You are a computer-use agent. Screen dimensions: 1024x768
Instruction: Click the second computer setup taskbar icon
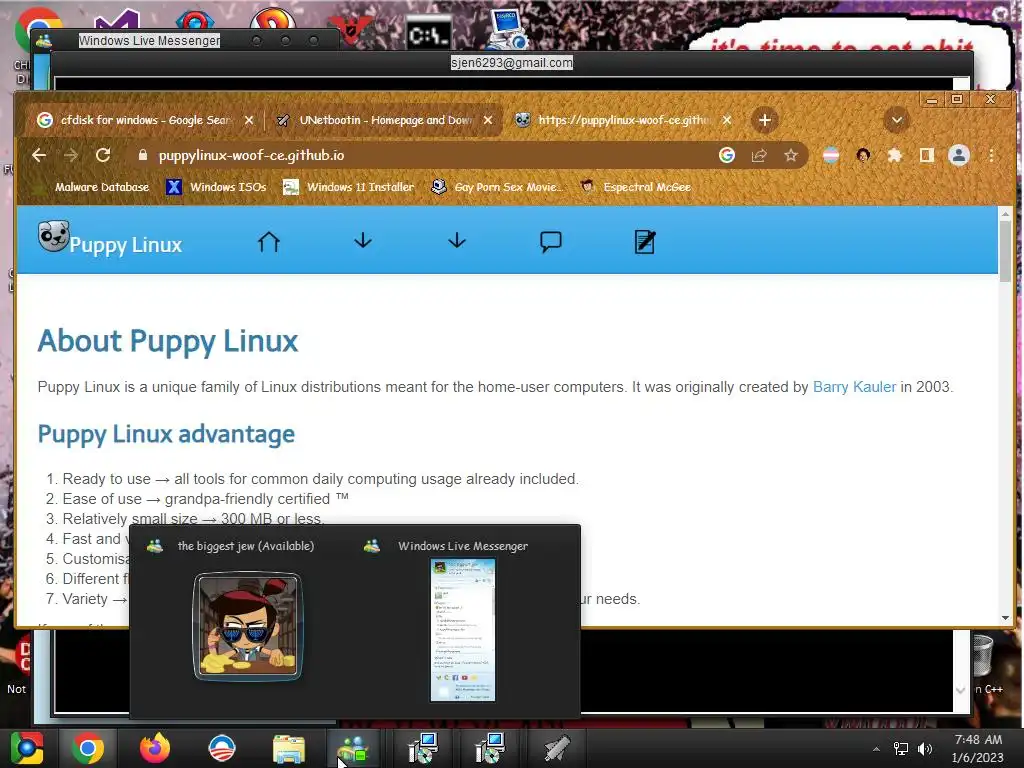point(489,748)
